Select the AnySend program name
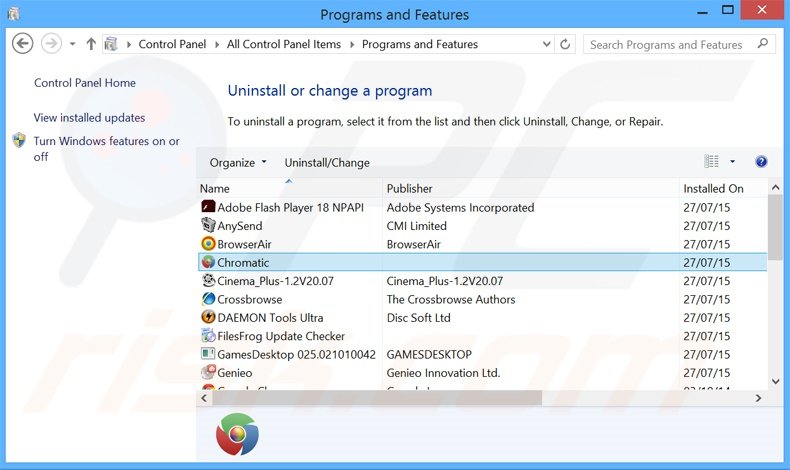 point(240,226)
